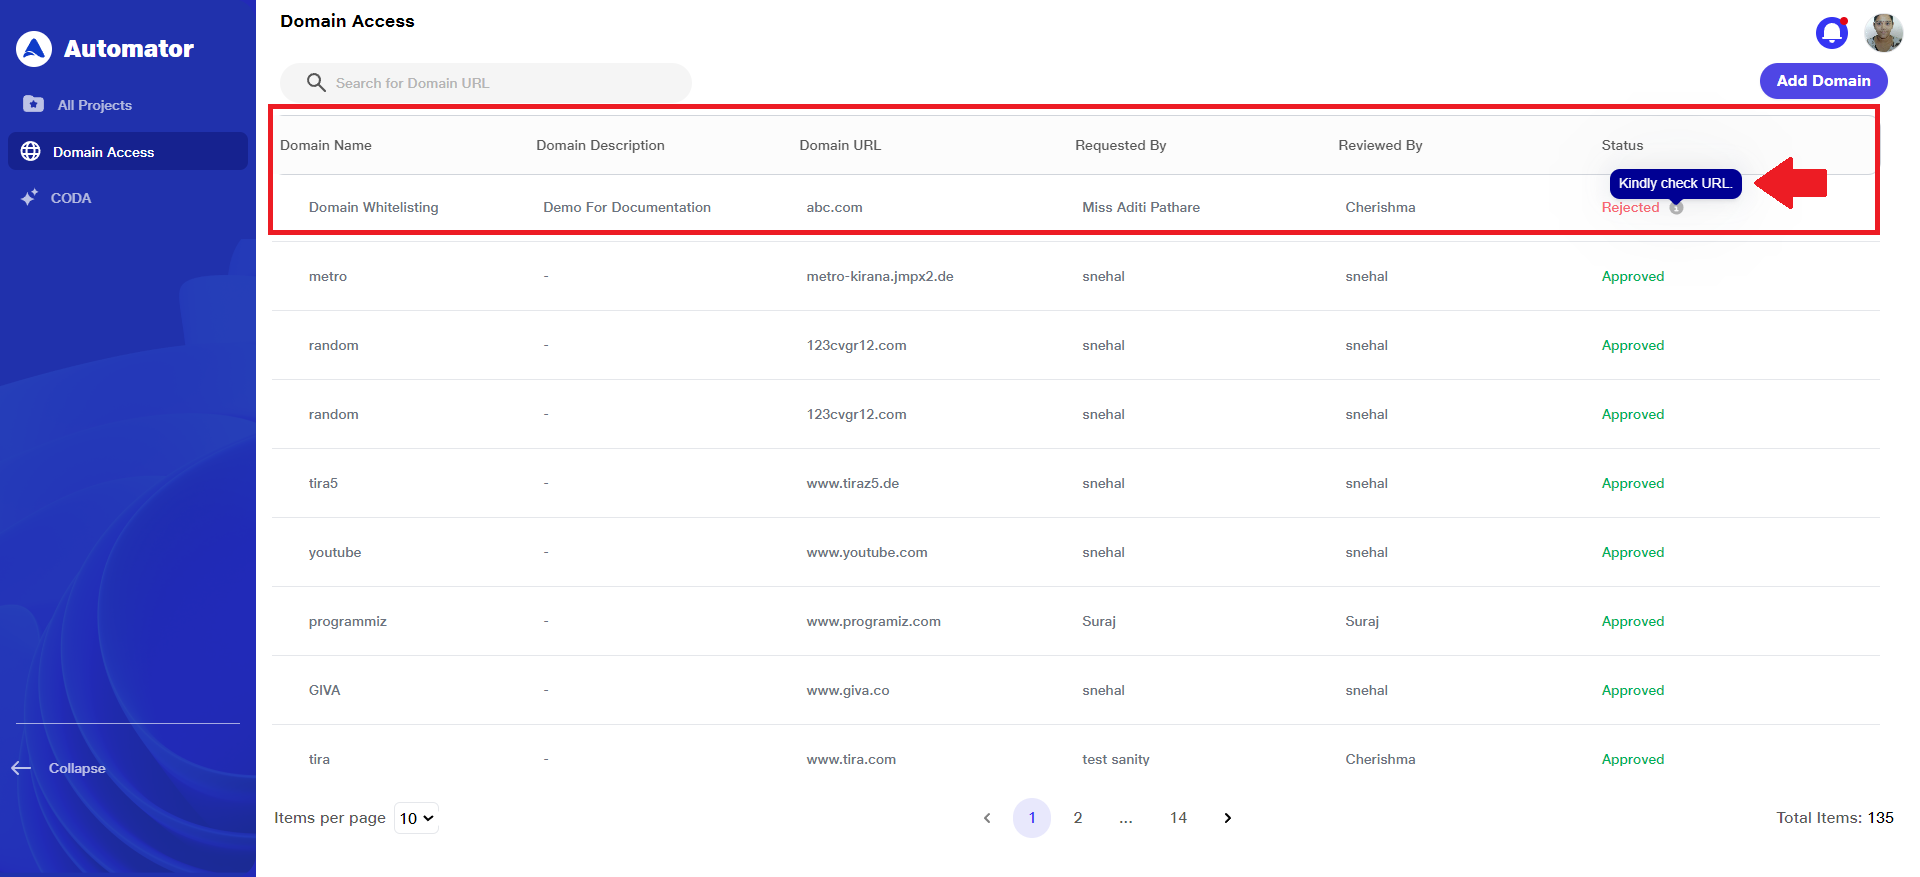This screenshot has width=1920, height=877.
Task: Select the youtube domain row
Action: click(335, 552)
